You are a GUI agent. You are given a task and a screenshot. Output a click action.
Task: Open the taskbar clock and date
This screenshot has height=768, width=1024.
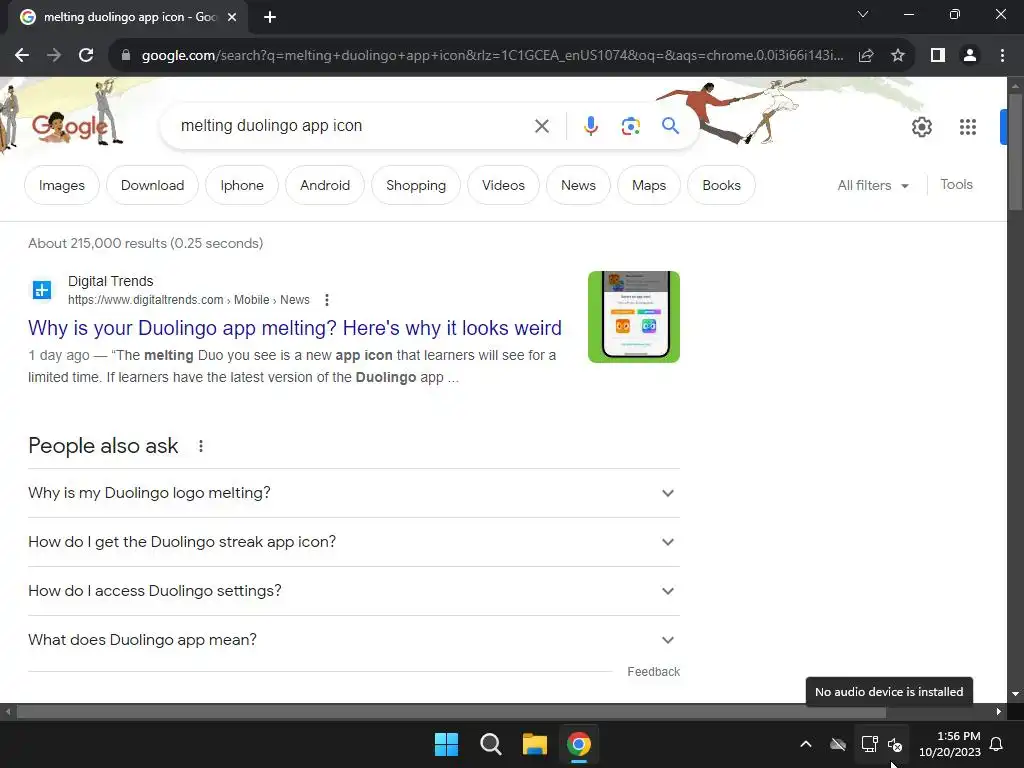click(x=950, y=744)
